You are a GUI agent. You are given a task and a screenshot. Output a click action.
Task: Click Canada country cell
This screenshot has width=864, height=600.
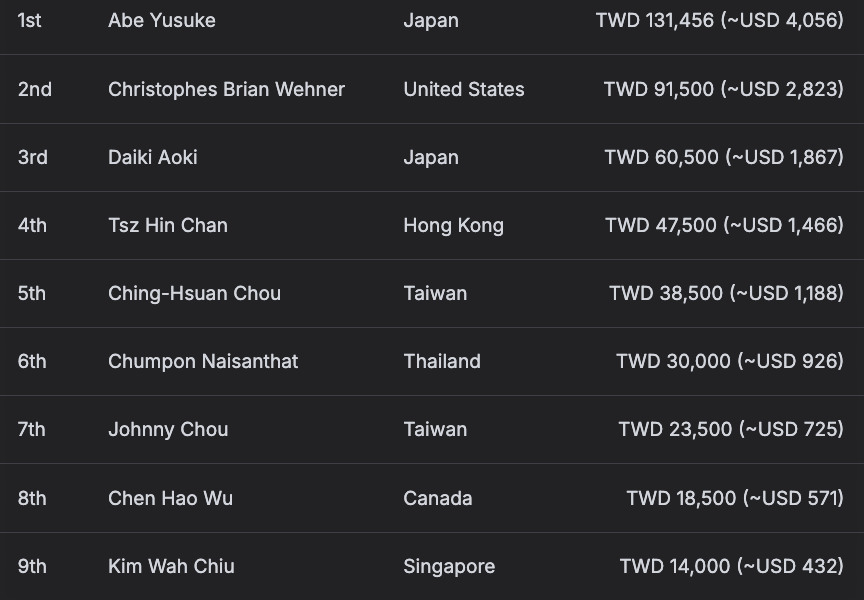(438, 499)
